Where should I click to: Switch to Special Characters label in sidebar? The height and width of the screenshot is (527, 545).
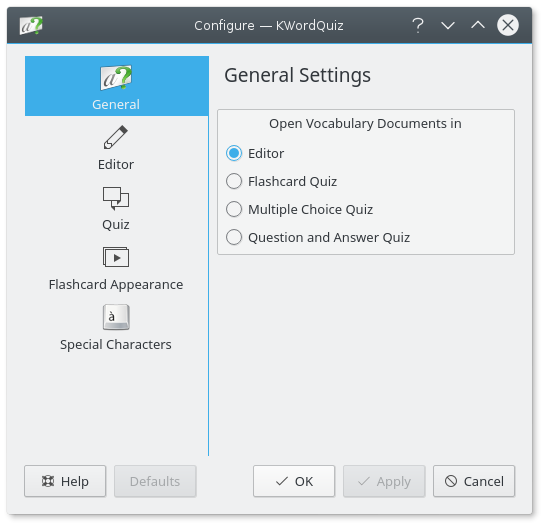coord(116,344)
